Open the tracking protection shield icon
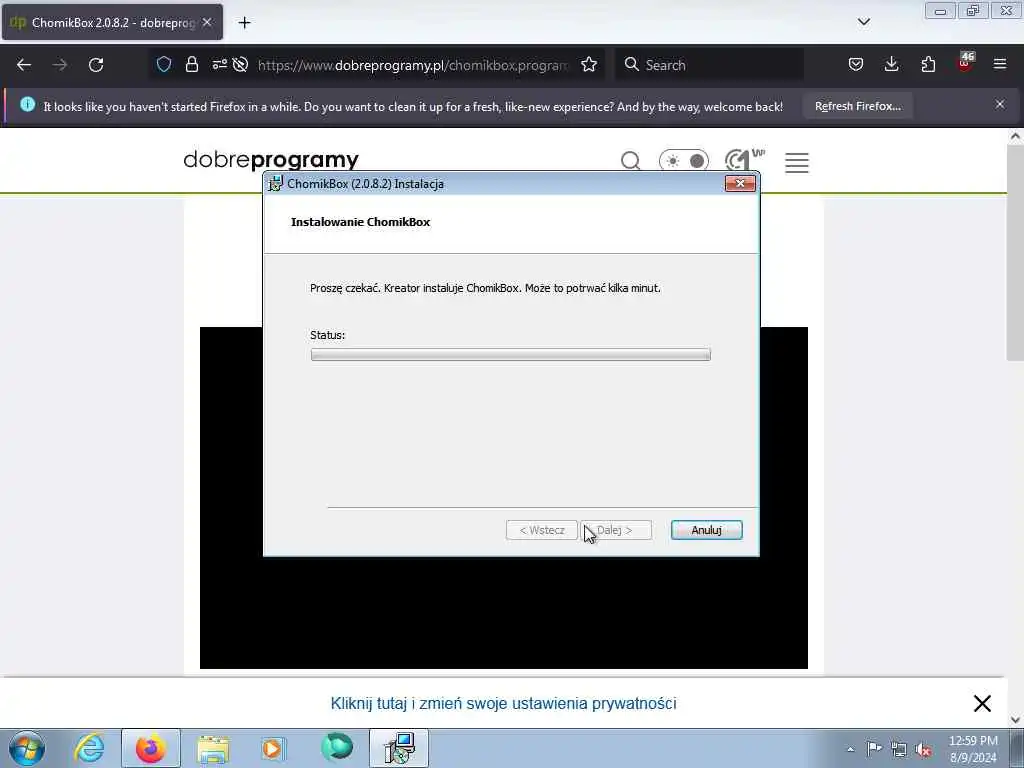This screenshot has width=1024, height=768. click(x=164, y=64)
